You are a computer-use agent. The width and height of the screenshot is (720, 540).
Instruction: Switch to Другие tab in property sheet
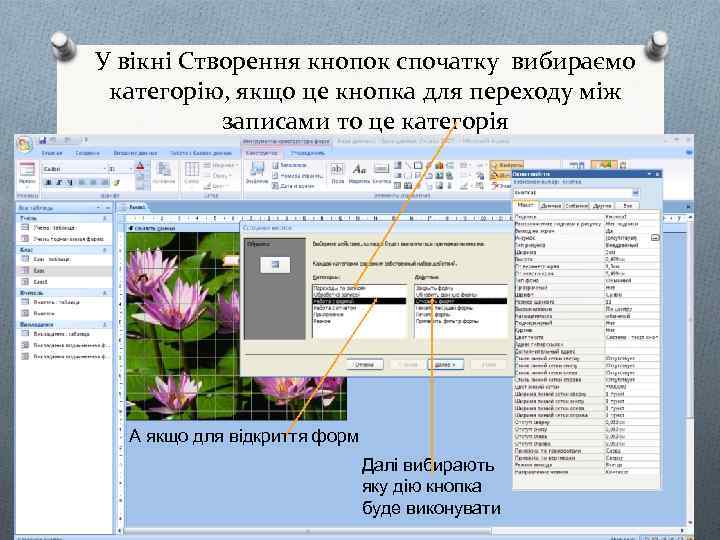click(602, 206)
